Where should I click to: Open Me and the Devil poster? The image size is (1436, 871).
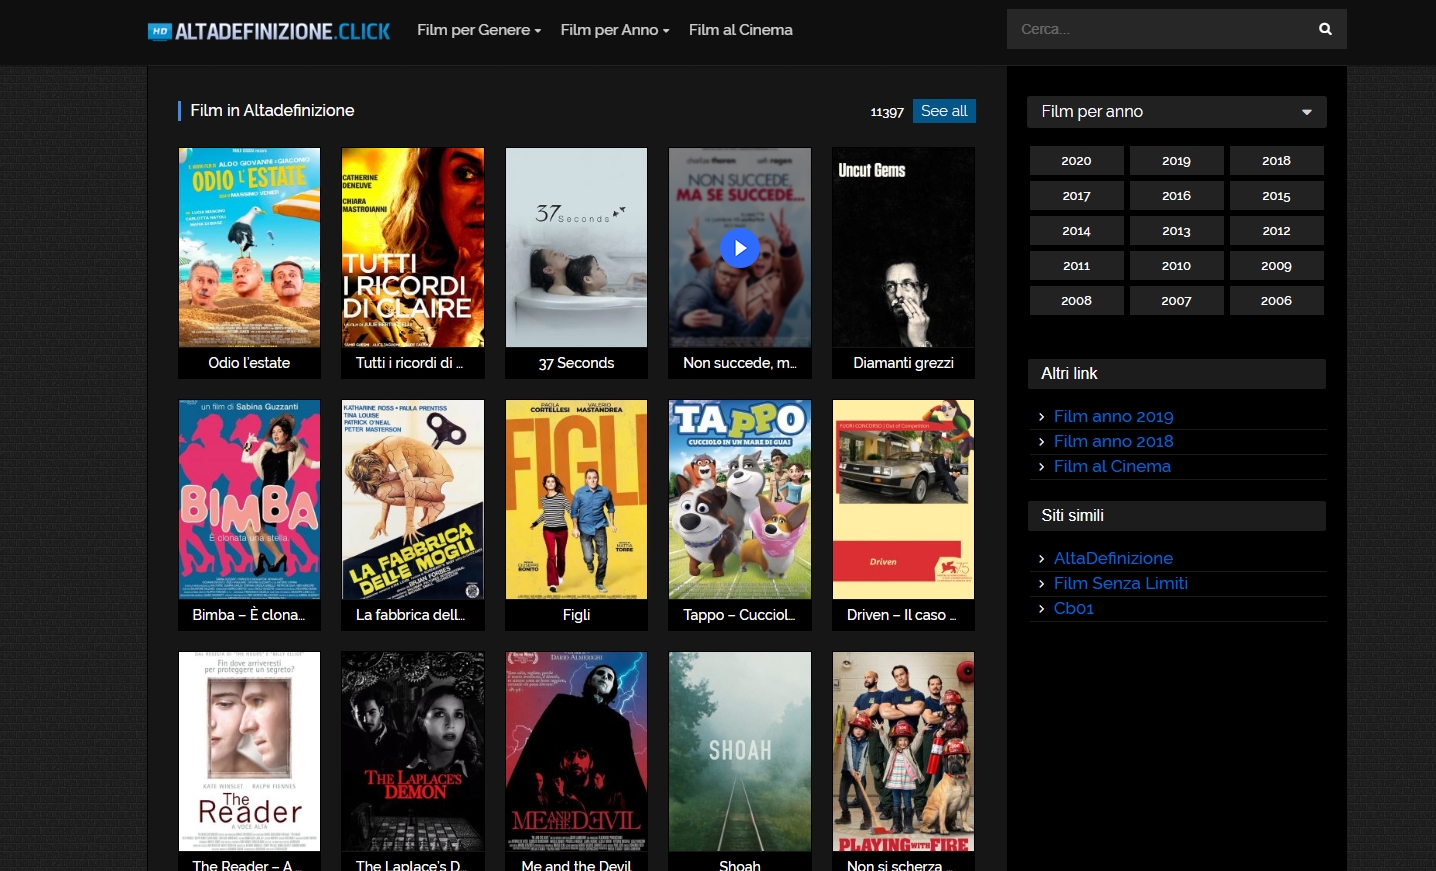pos(576,751)
